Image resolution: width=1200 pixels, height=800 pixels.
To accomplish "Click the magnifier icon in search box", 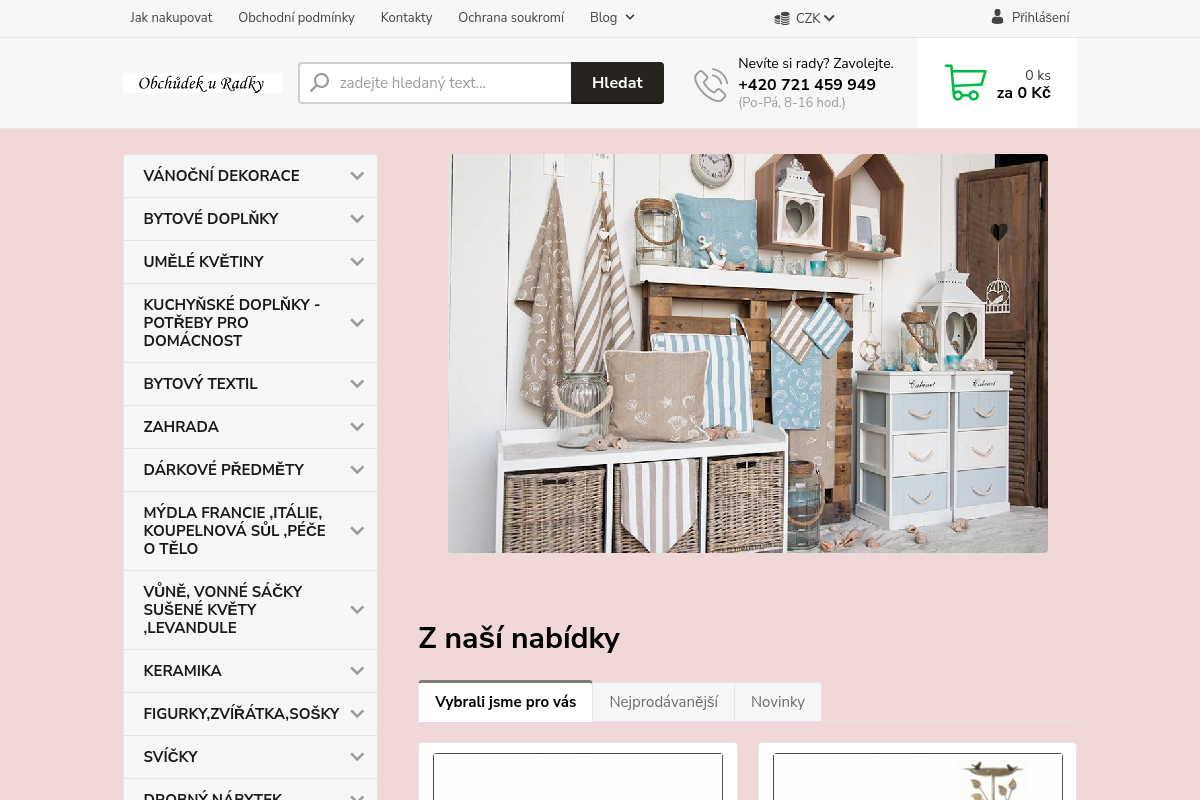I will tap(320, 83).
